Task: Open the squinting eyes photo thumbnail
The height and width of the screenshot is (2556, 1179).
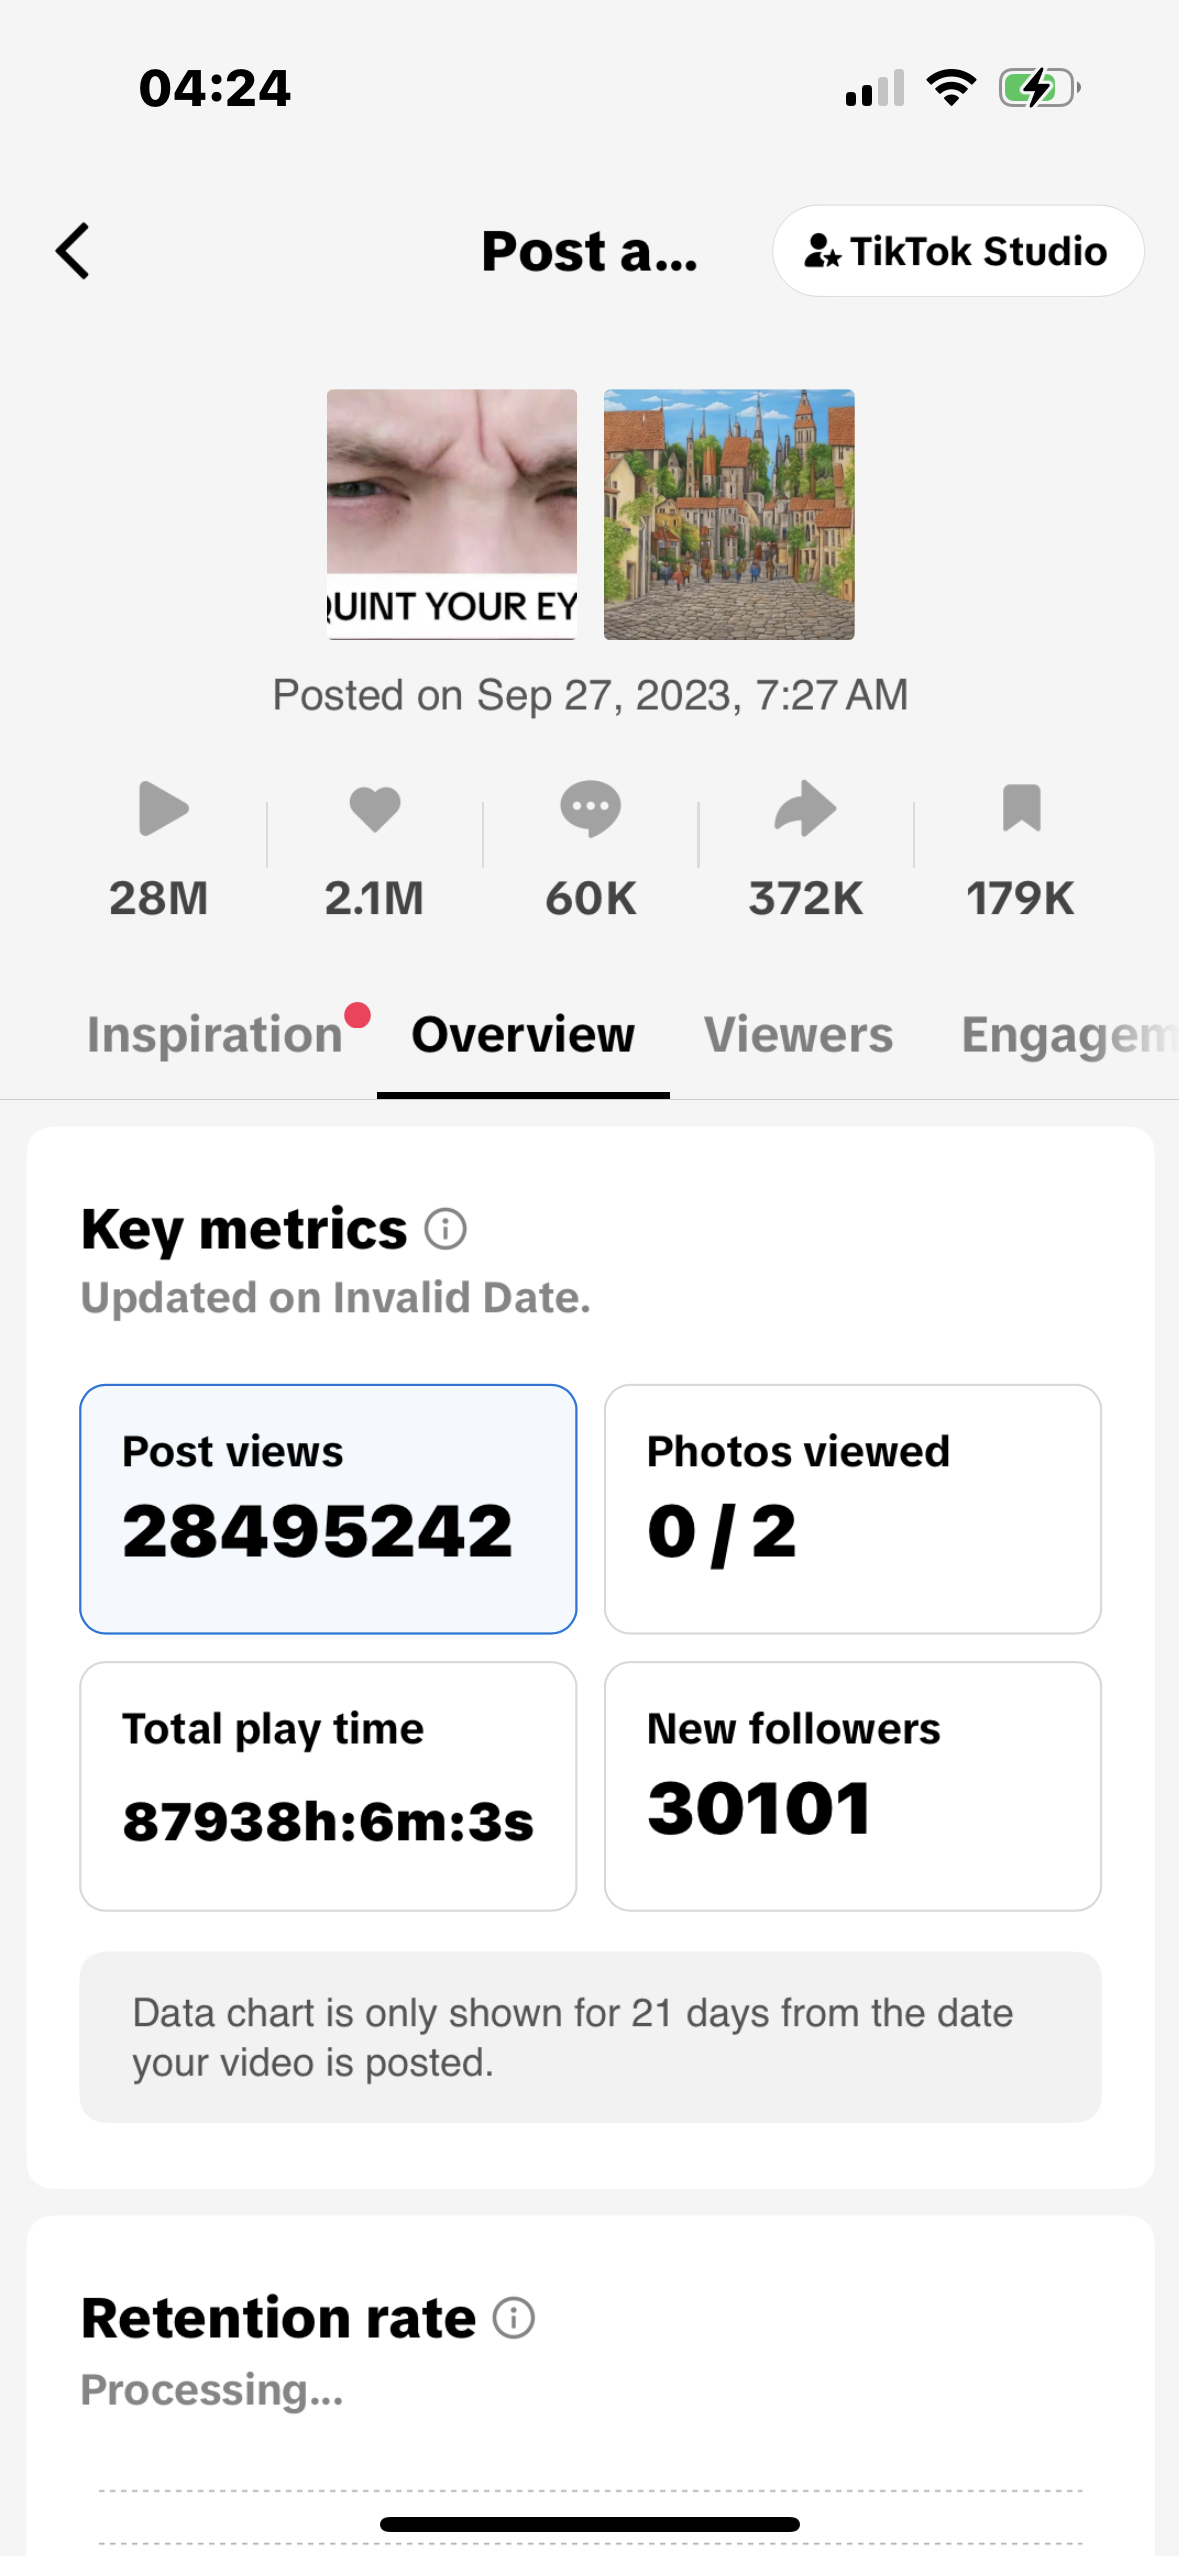Action: [x=452, y=514]
